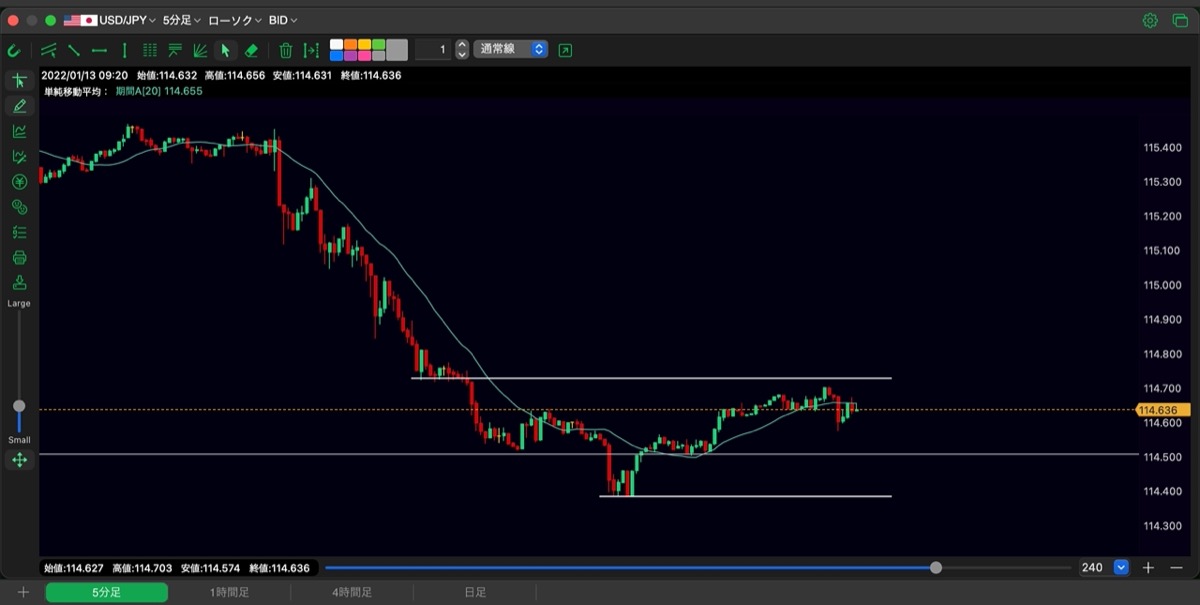This screenshot has height=605, width=1200.
Task: Open the 5分足 timeframe dropdown
Action: [182, 20]
